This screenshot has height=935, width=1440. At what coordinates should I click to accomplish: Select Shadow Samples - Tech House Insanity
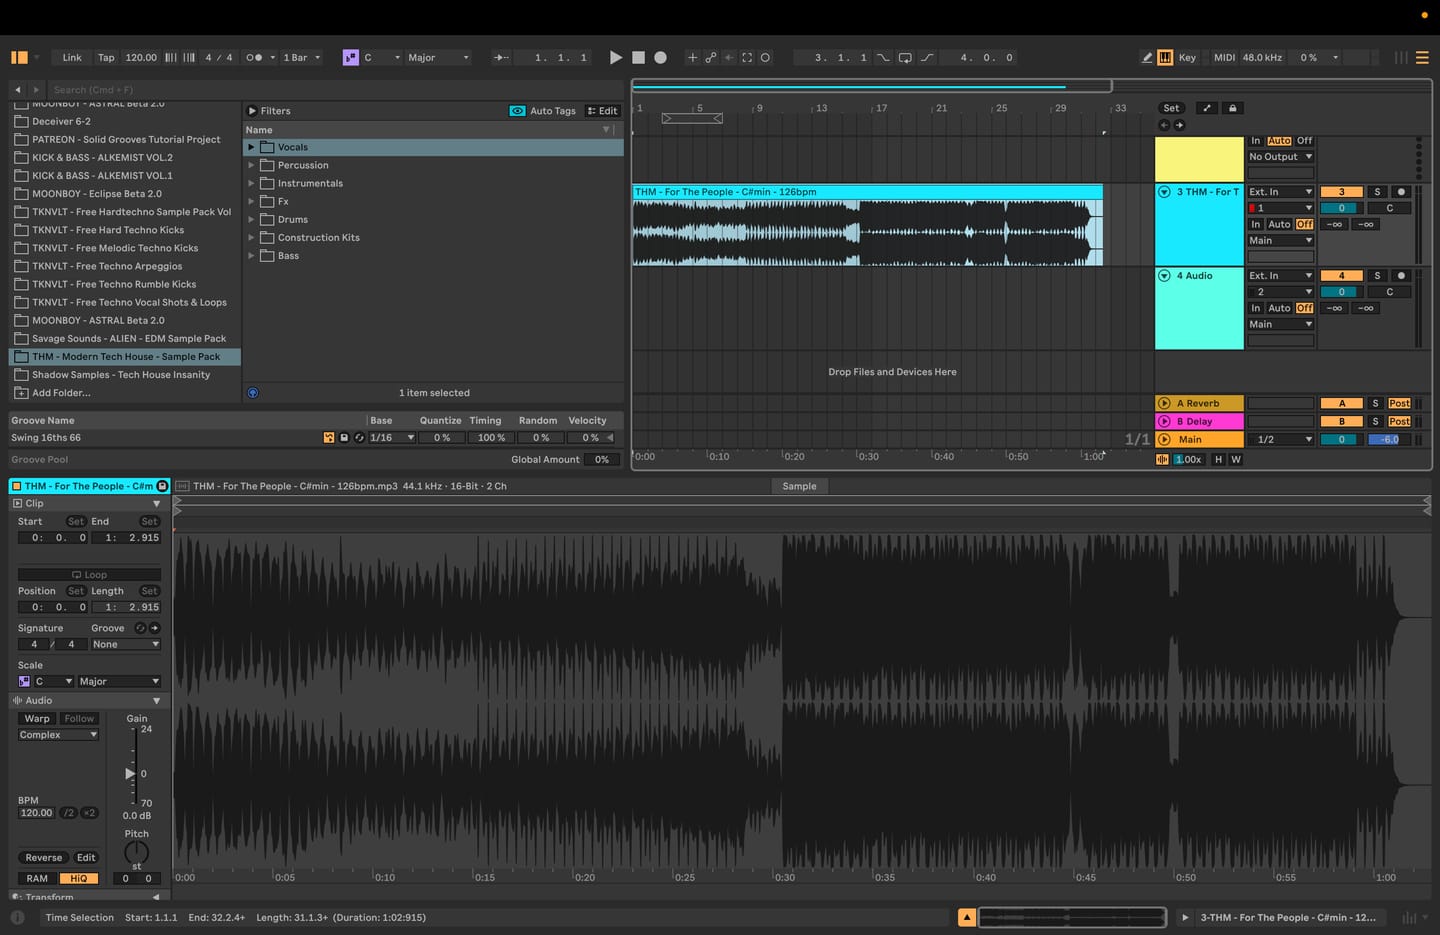[121, 375]
